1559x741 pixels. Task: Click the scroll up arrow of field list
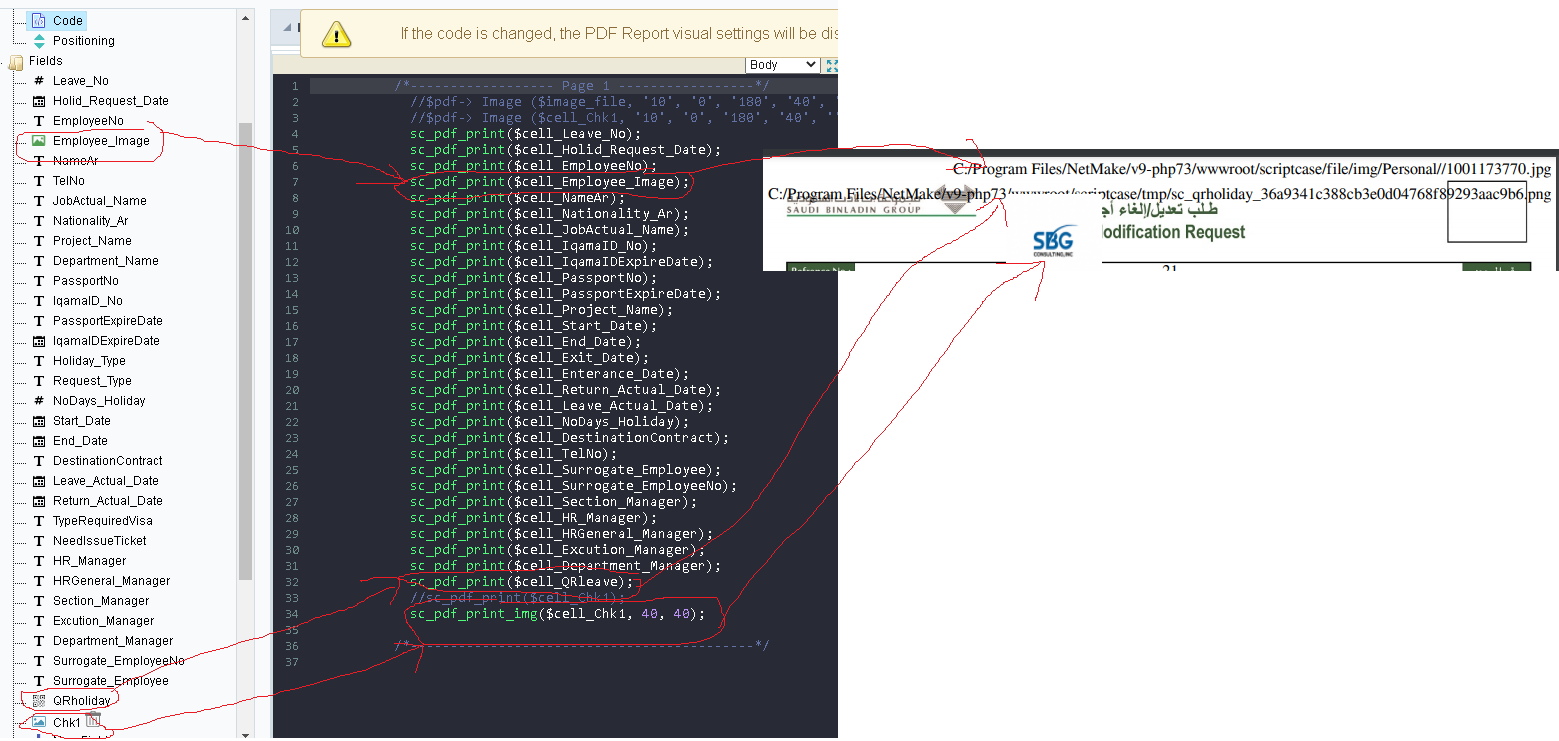click(x=246, y=17)
